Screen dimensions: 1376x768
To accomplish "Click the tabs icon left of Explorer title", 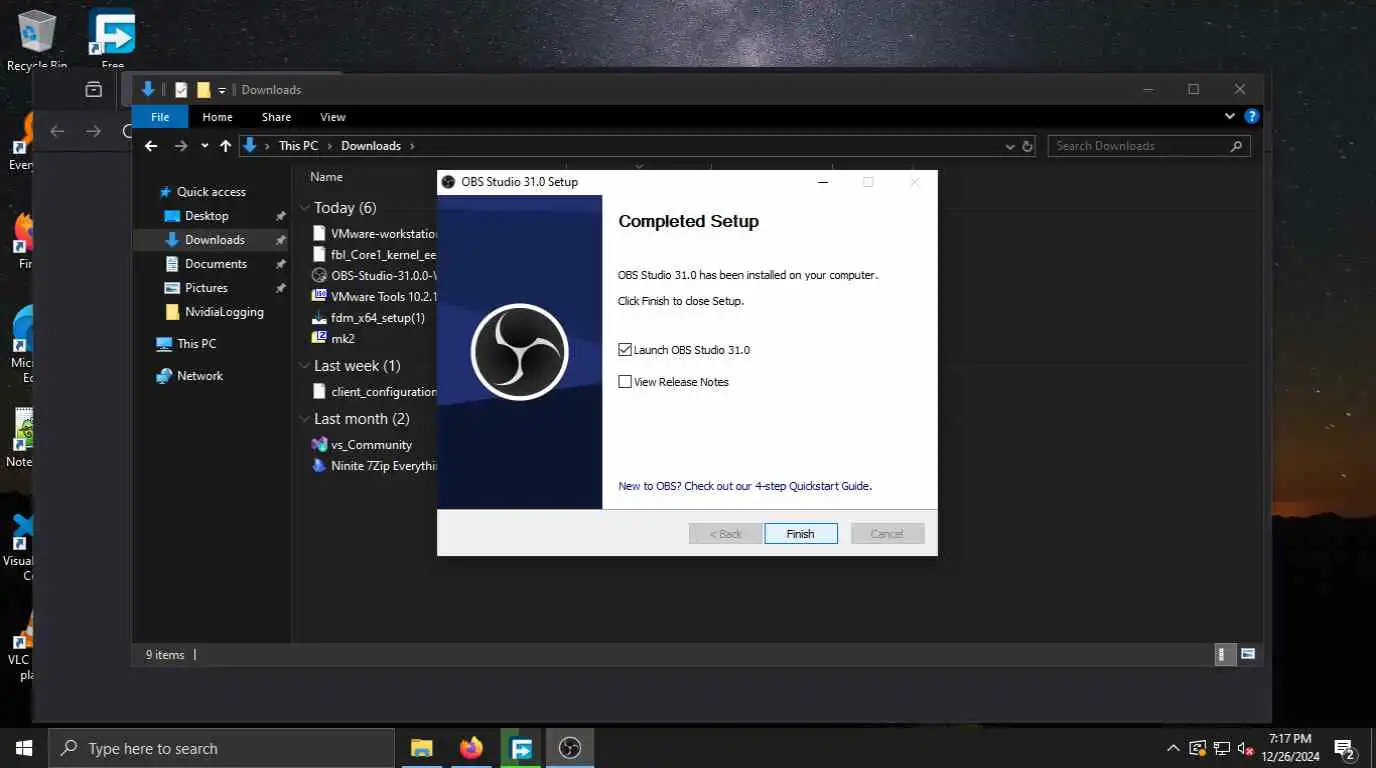I will pyautogui.click(x=93, y=89).
